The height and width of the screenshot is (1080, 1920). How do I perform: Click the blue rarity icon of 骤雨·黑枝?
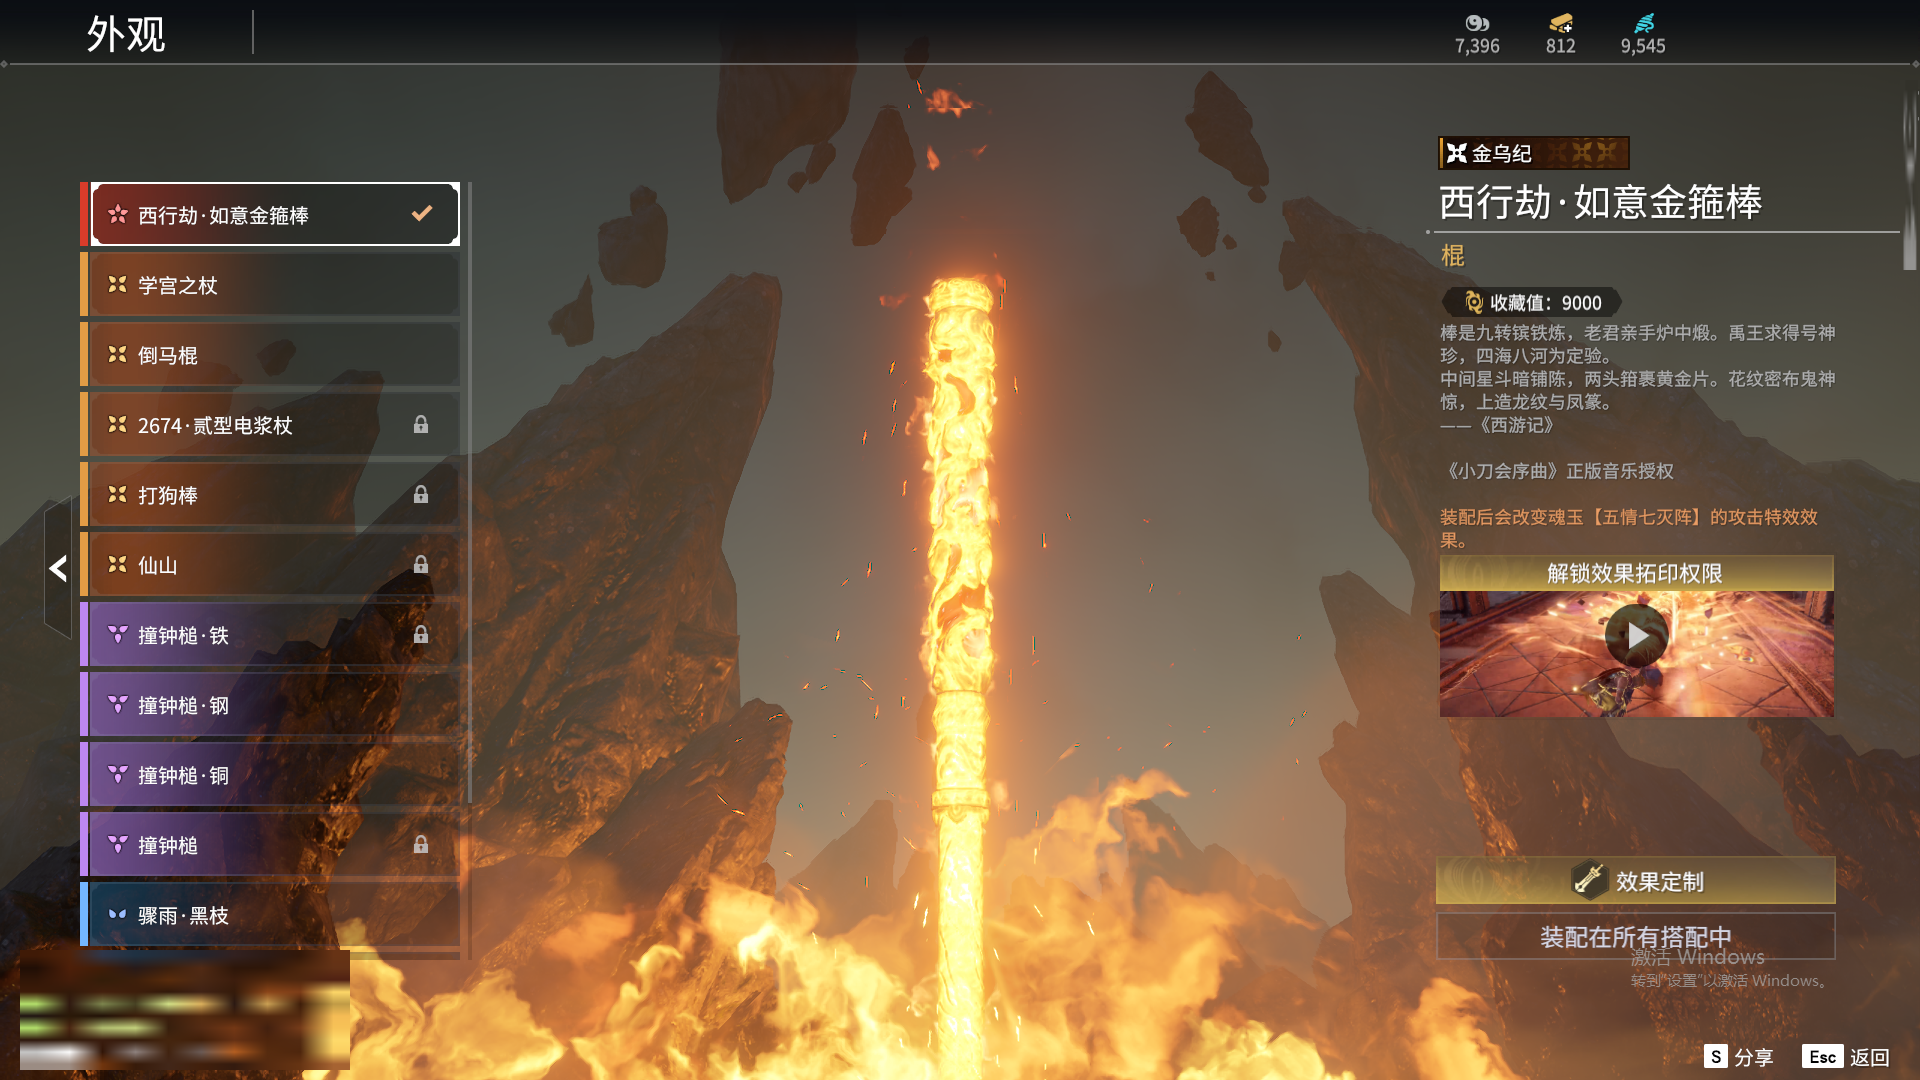point(117,914)
